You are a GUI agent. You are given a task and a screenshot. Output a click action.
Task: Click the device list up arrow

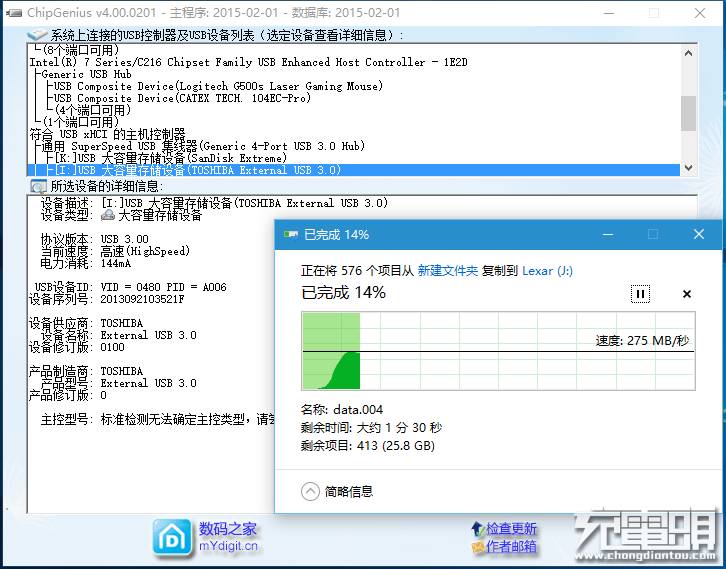click(x=688, y=53)
